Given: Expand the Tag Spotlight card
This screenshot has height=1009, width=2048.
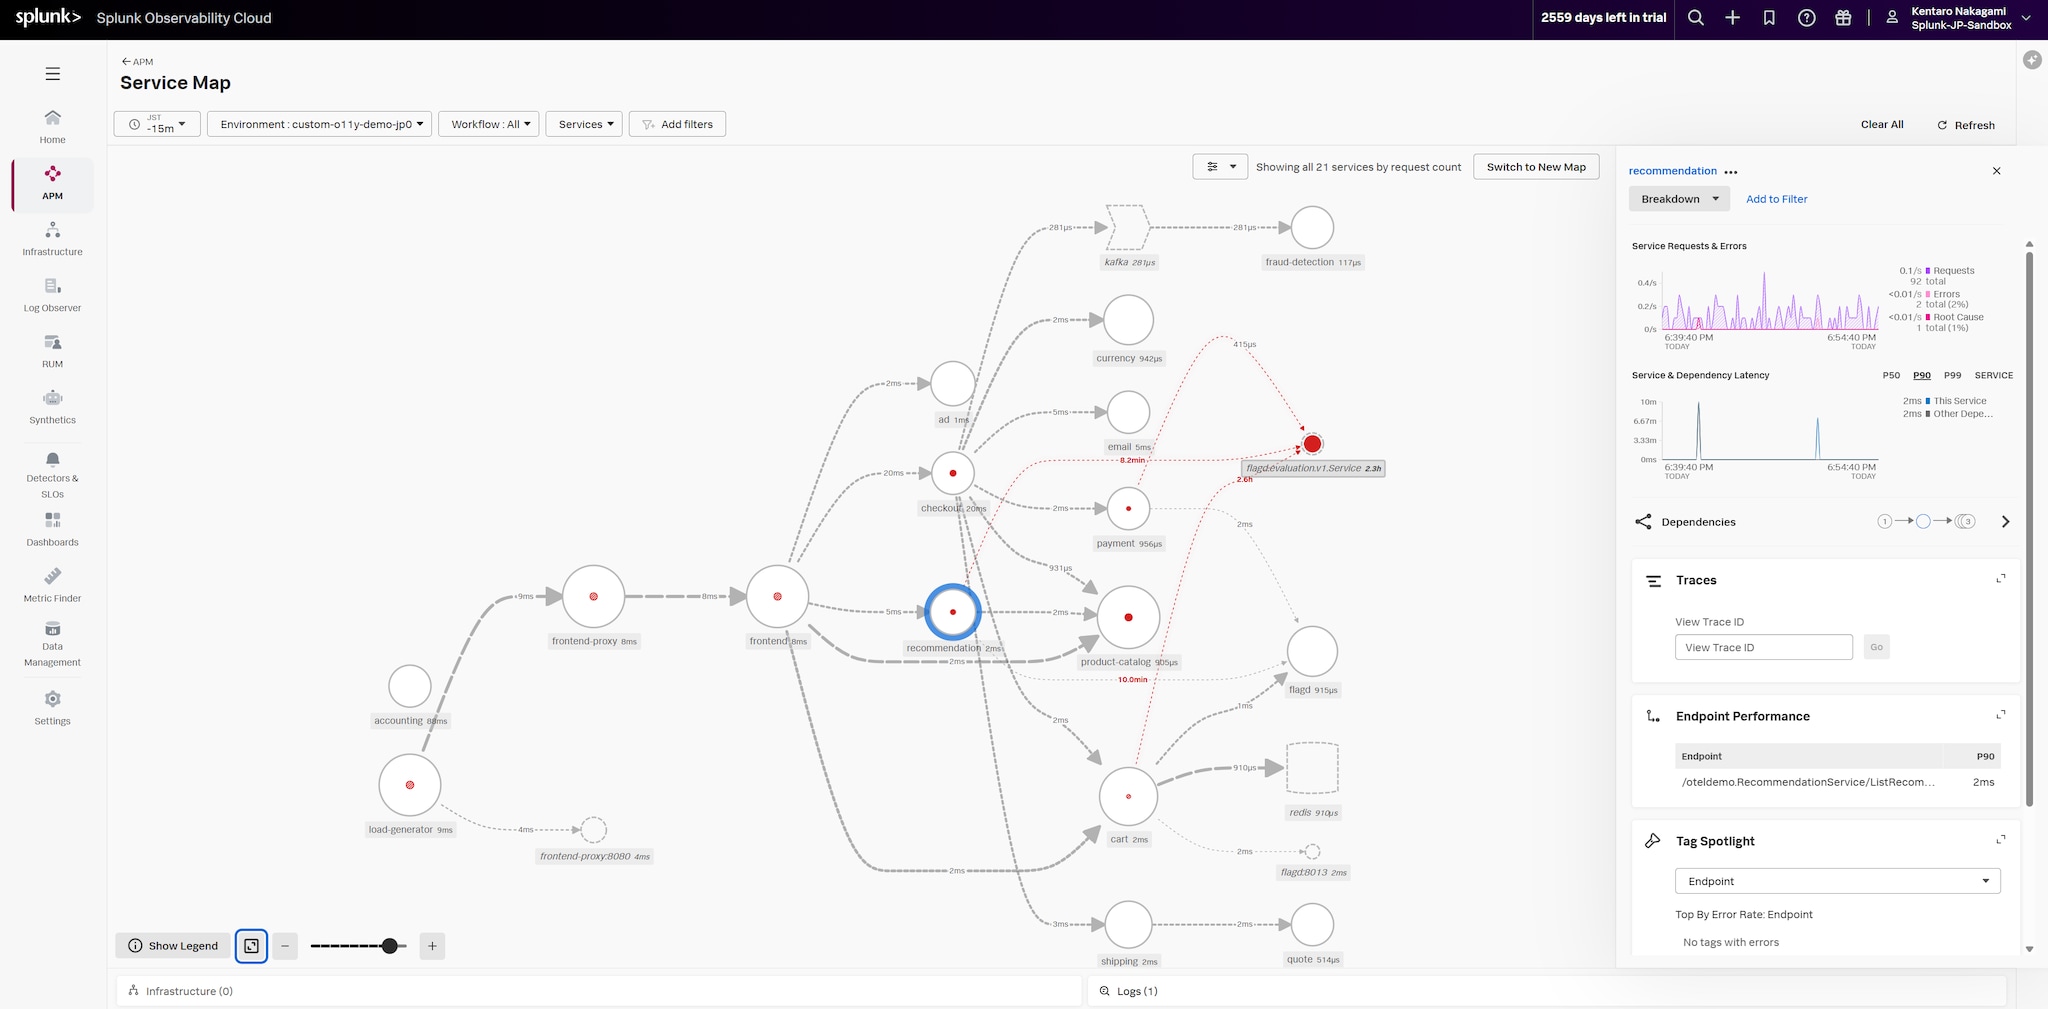Looking at the screenshot, I should pyautogui.click(x=2001, y=840).
